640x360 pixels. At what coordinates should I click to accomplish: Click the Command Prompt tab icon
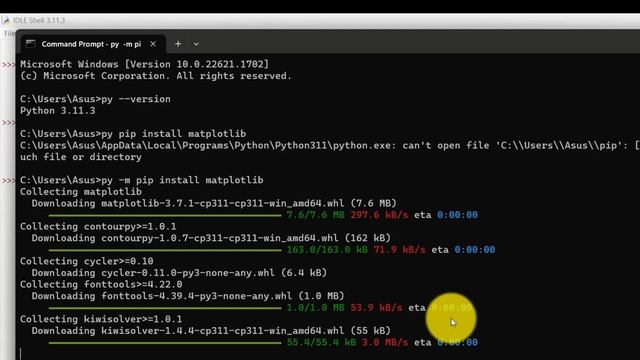point(30,44)
